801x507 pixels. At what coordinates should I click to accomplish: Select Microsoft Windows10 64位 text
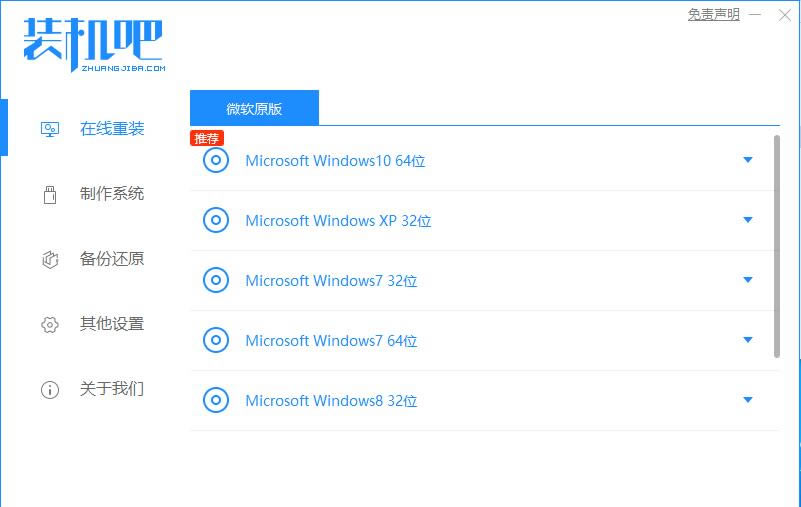tap(335, 161)
